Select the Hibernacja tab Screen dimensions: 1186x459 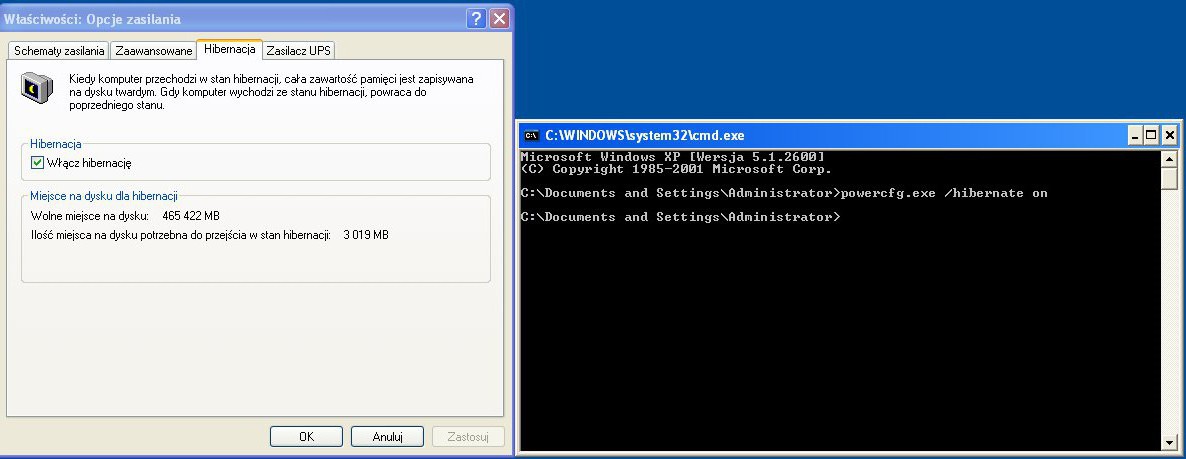(x=229, y=49)
